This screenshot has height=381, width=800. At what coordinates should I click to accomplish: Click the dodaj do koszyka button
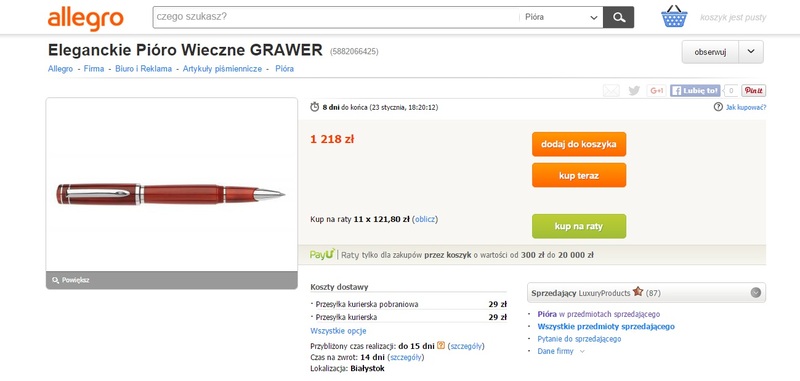click(x=579, y=144)
